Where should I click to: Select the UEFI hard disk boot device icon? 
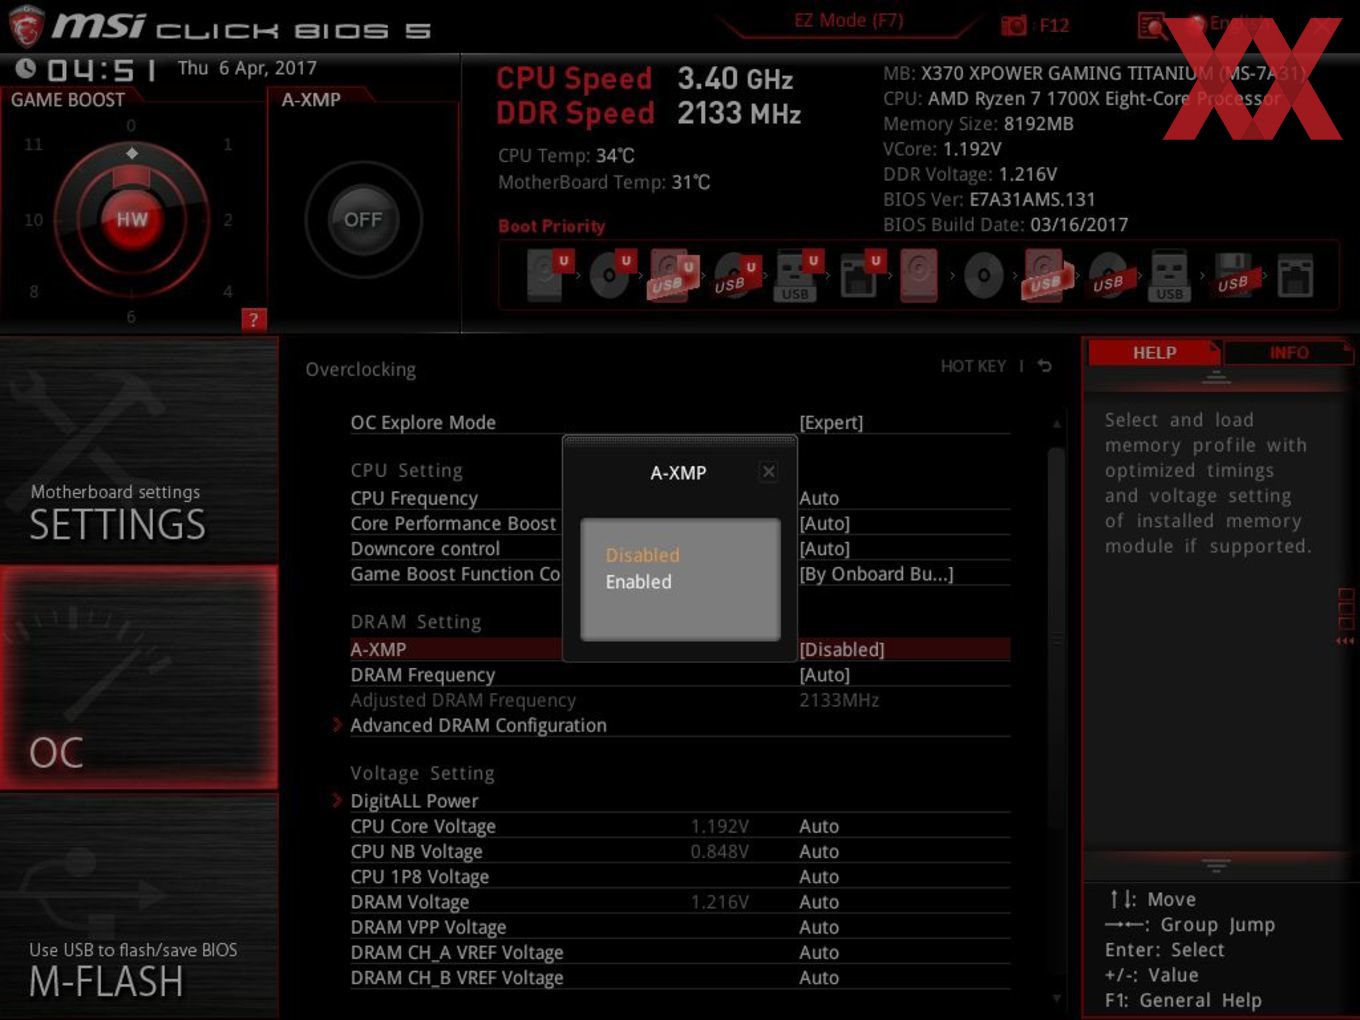click(548, 275)
